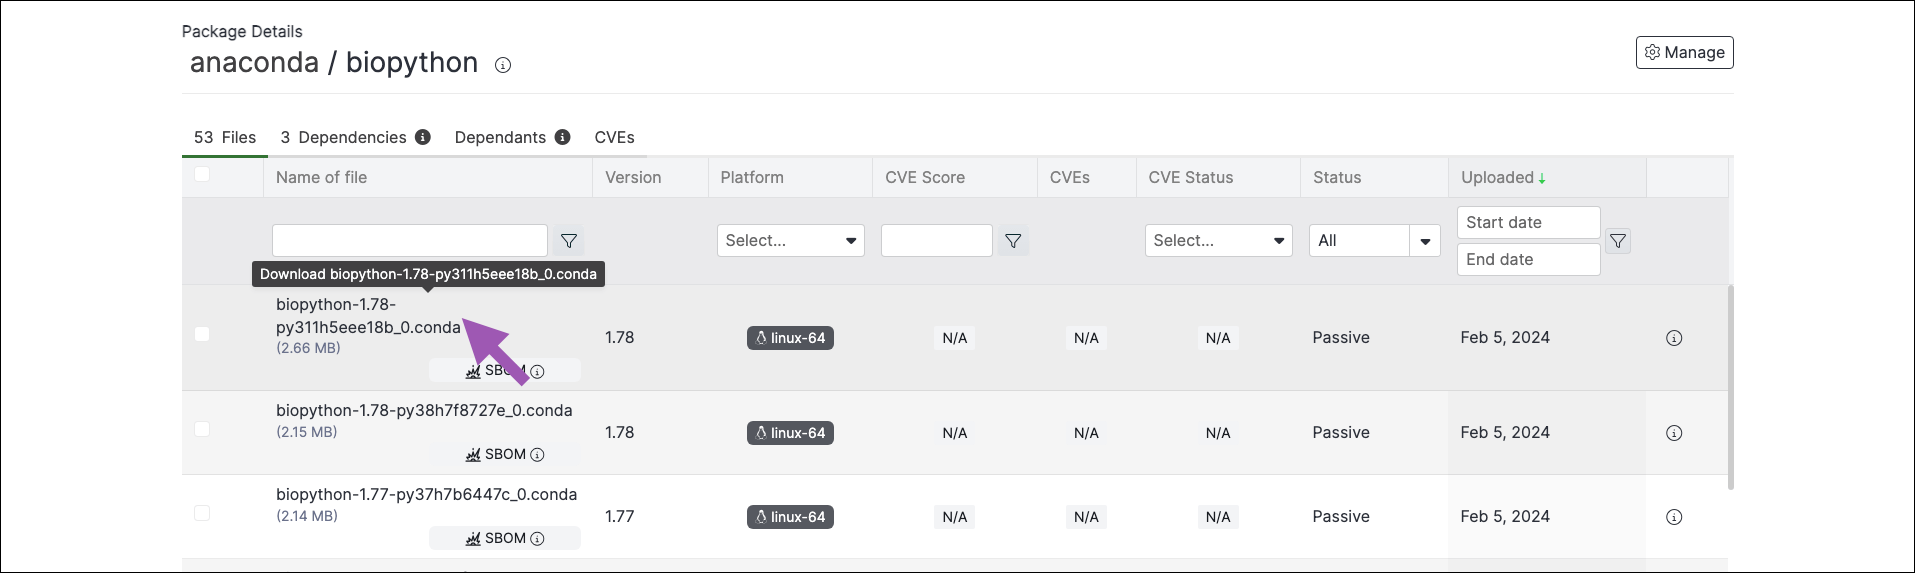Image resolution: width=1915 pixels, height=573 pixels.
Task: Open the Platform Select dropdown
Action: 791,241
